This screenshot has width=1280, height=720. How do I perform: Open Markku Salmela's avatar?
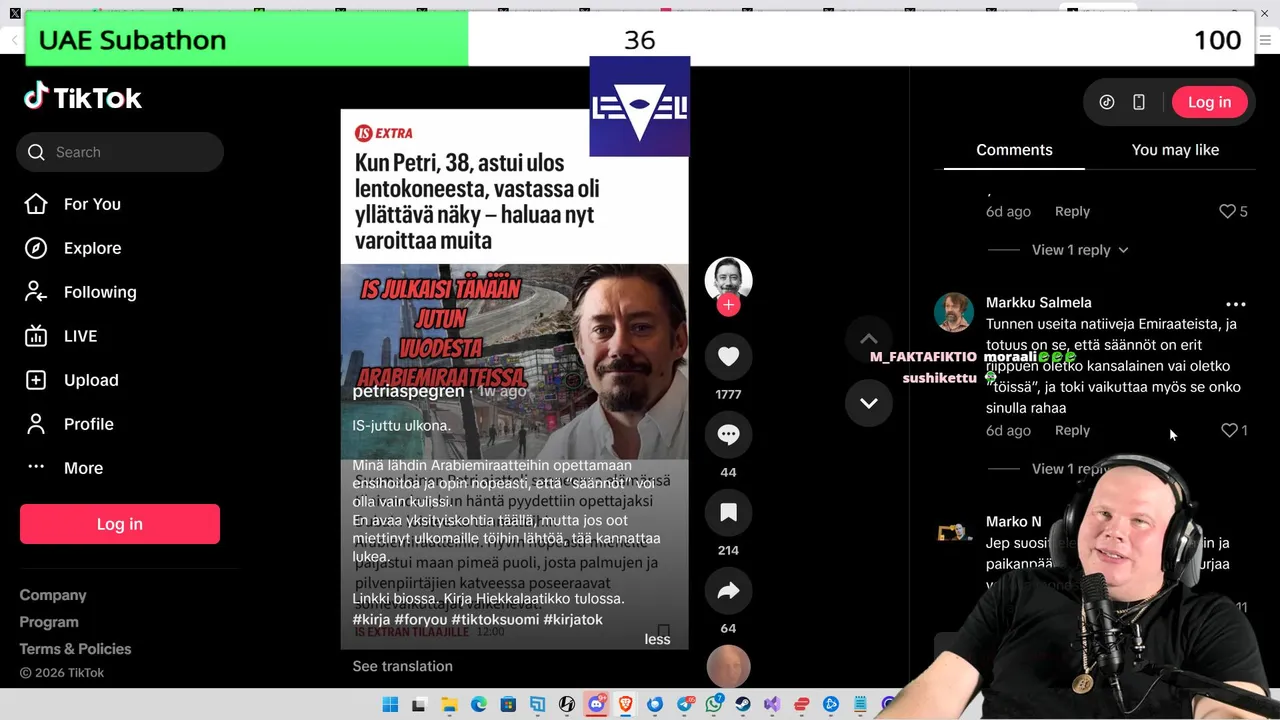click(954, 312)
